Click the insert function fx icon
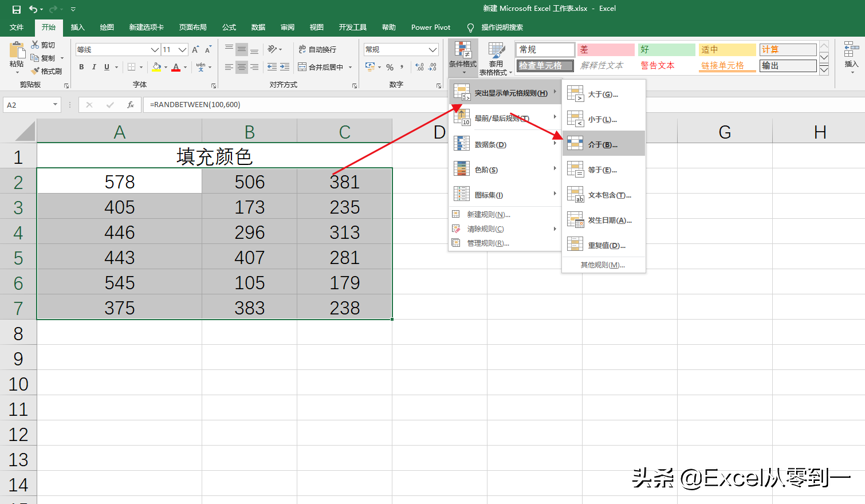Viewport: 865px width, 504px height. click(130, 105)
